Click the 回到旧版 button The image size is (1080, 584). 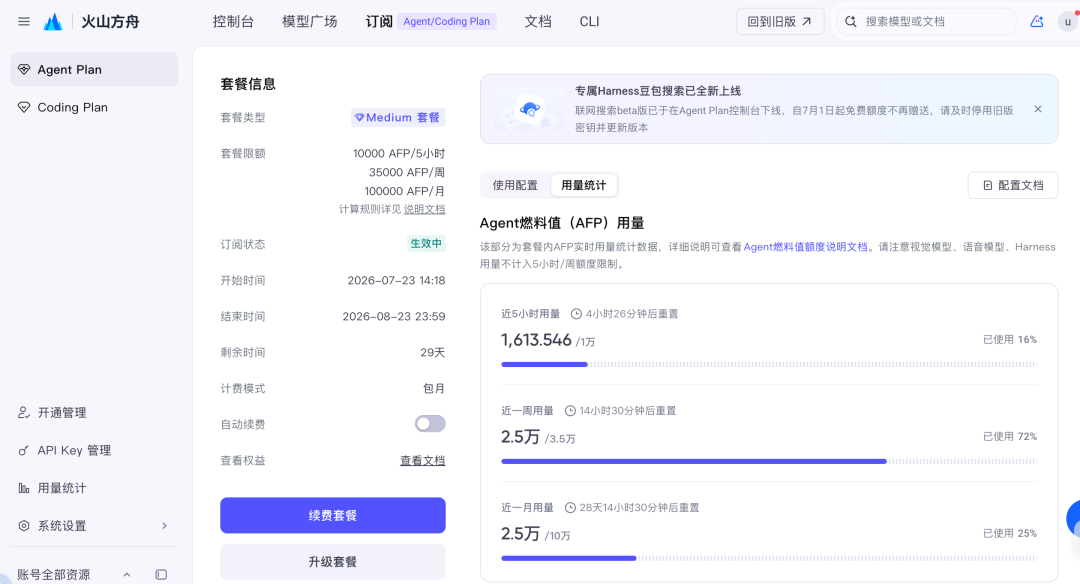click(x=780, y=21)
